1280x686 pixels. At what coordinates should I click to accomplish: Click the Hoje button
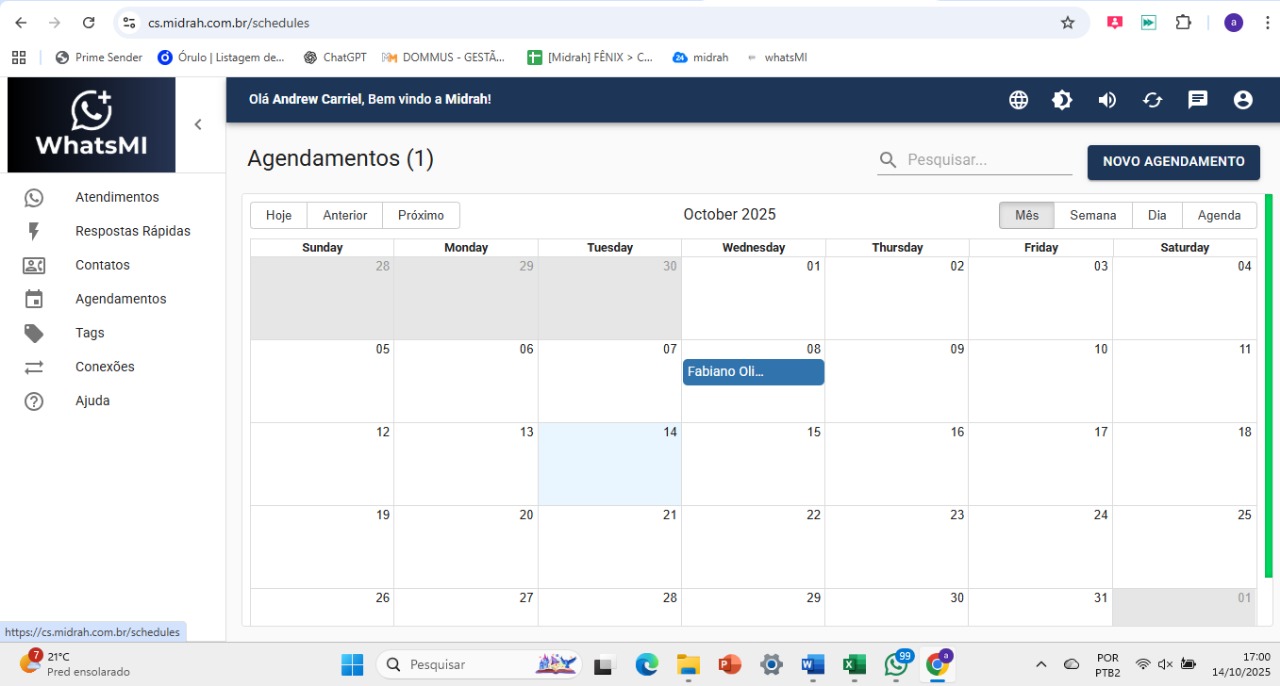[279, 215]
